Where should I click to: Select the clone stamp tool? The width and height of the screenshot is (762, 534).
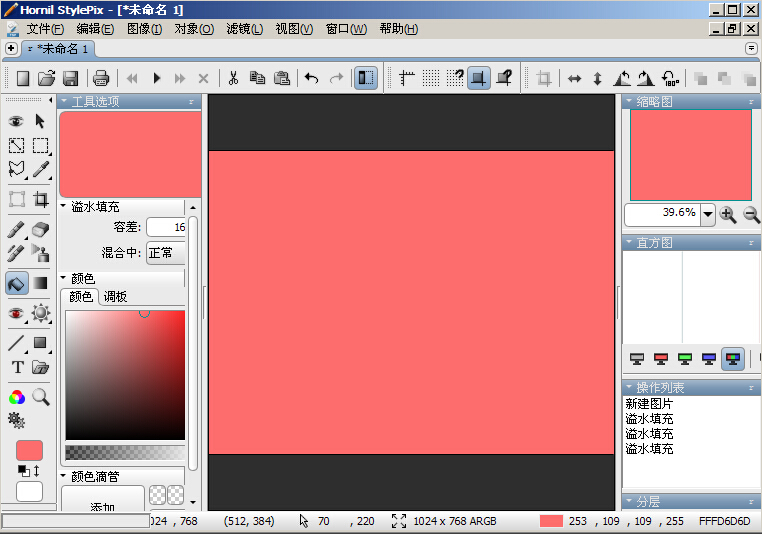[40, 253]
